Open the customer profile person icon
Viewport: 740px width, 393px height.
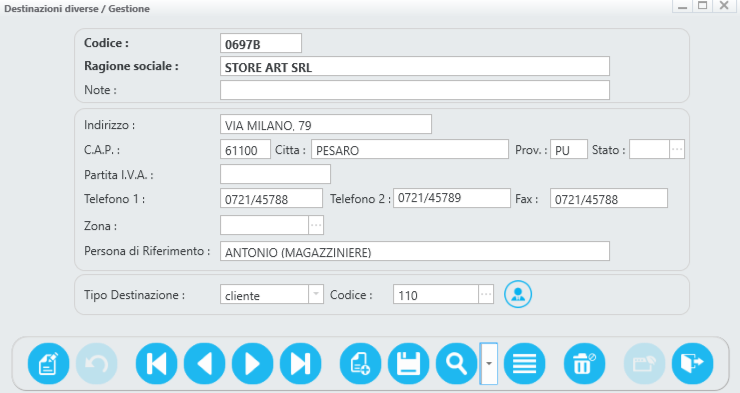tap(518, 294)
